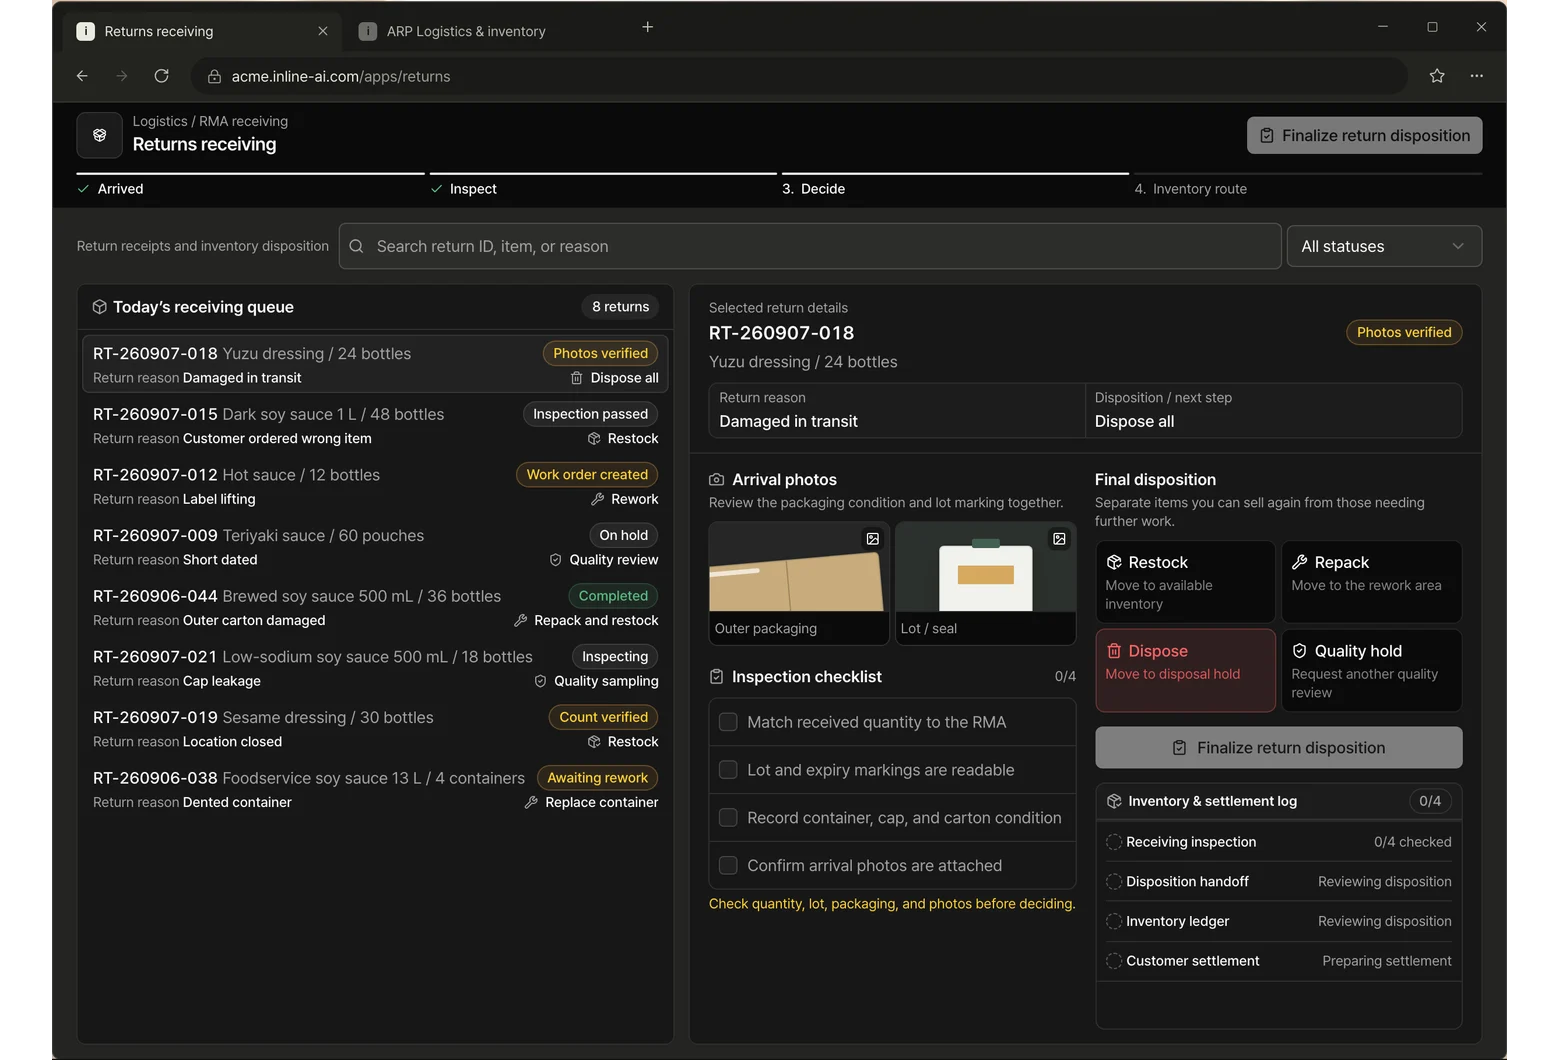
Task: Open the Outer packaging photo thumbnail
Action: (798, 583)
